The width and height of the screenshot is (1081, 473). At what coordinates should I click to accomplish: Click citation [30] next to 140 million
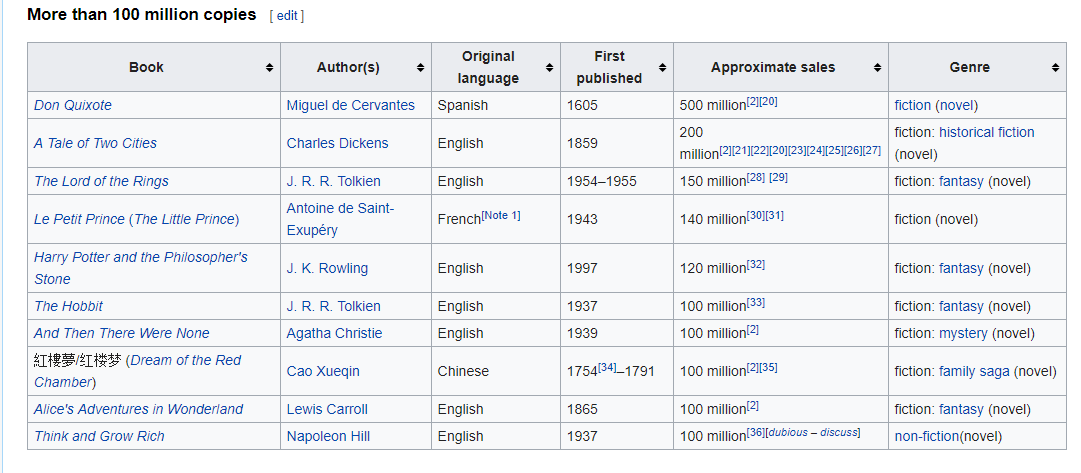tap(756, 215)
